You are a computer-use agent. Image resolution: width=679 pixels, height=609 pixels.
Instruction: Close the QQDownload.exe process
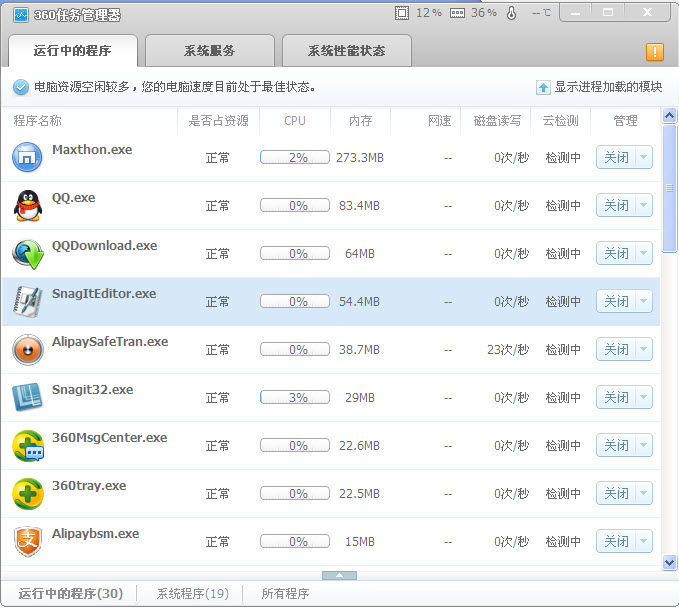(616, 253)
